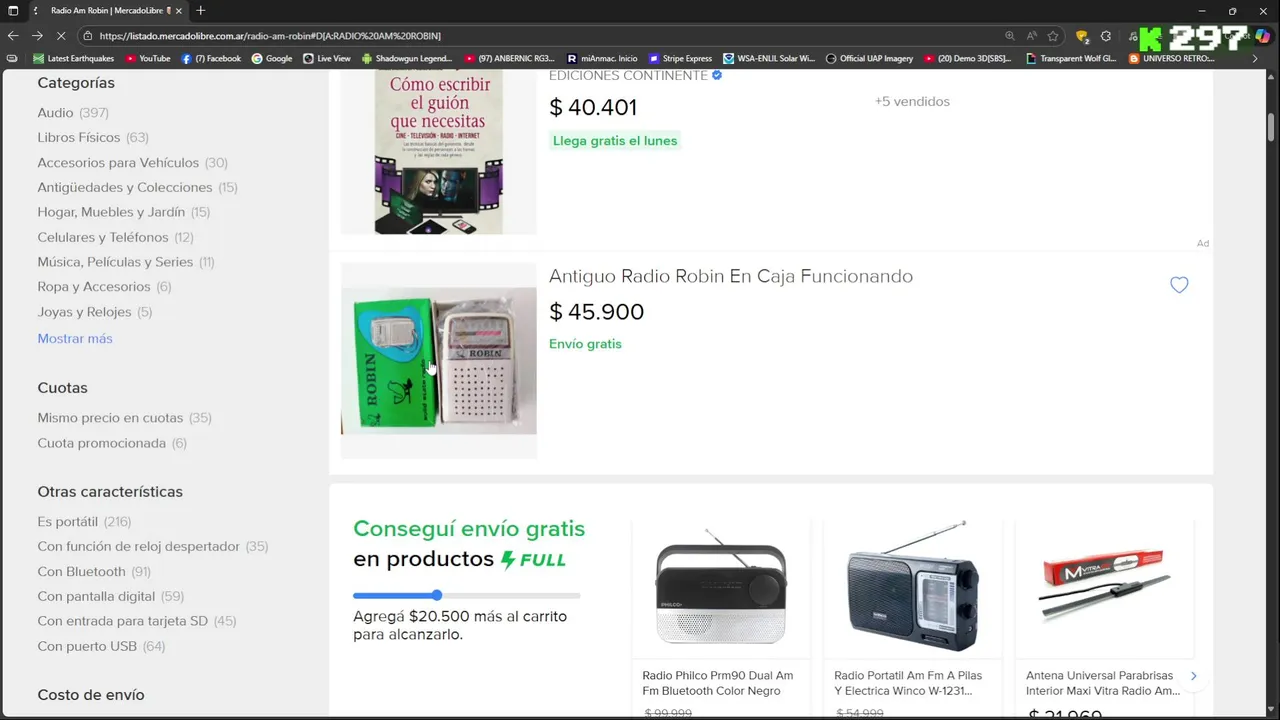Filter by Accesorios para Vehículos
The height and width of the screenshot is (720, 1280).
tap(133, 162)
